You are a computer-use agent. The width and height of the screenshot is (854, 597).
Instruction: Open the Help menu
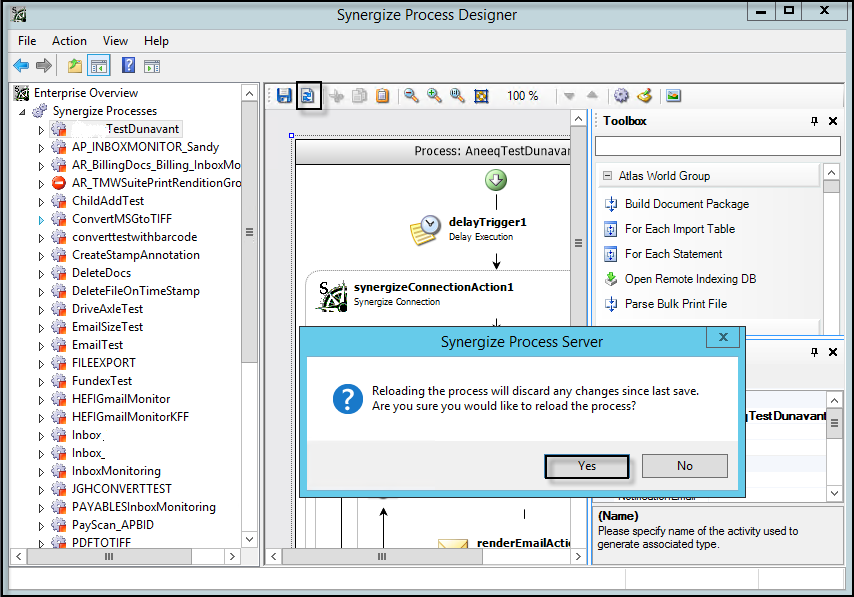coord(156,41)
